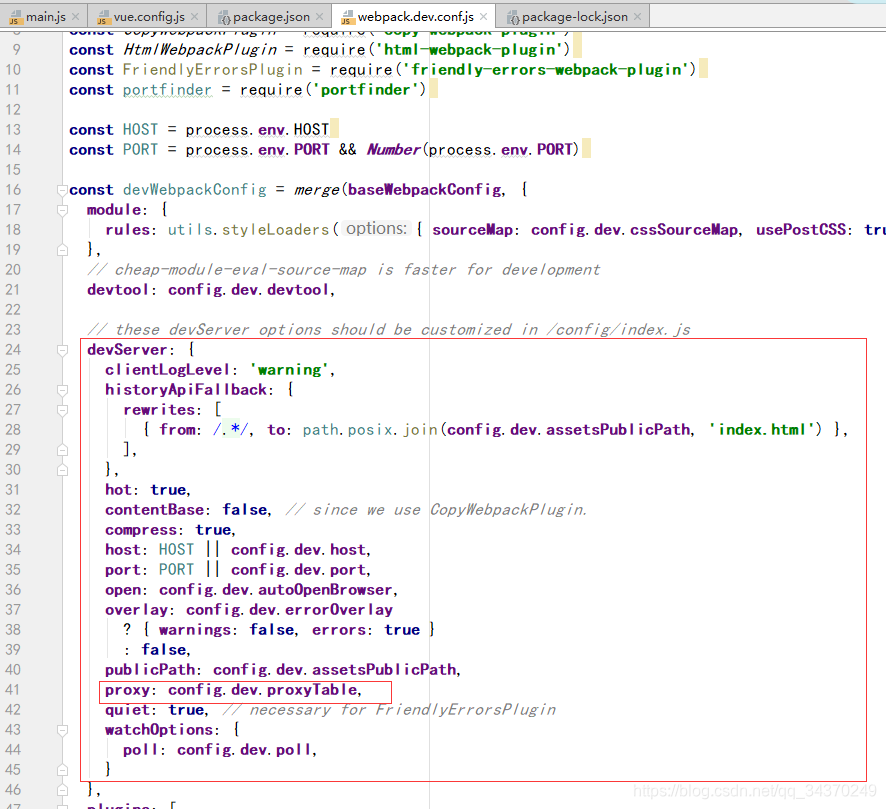Click the 'publicPath' property on line 40
The image size is (886, 809).
[x=150, y=670]
